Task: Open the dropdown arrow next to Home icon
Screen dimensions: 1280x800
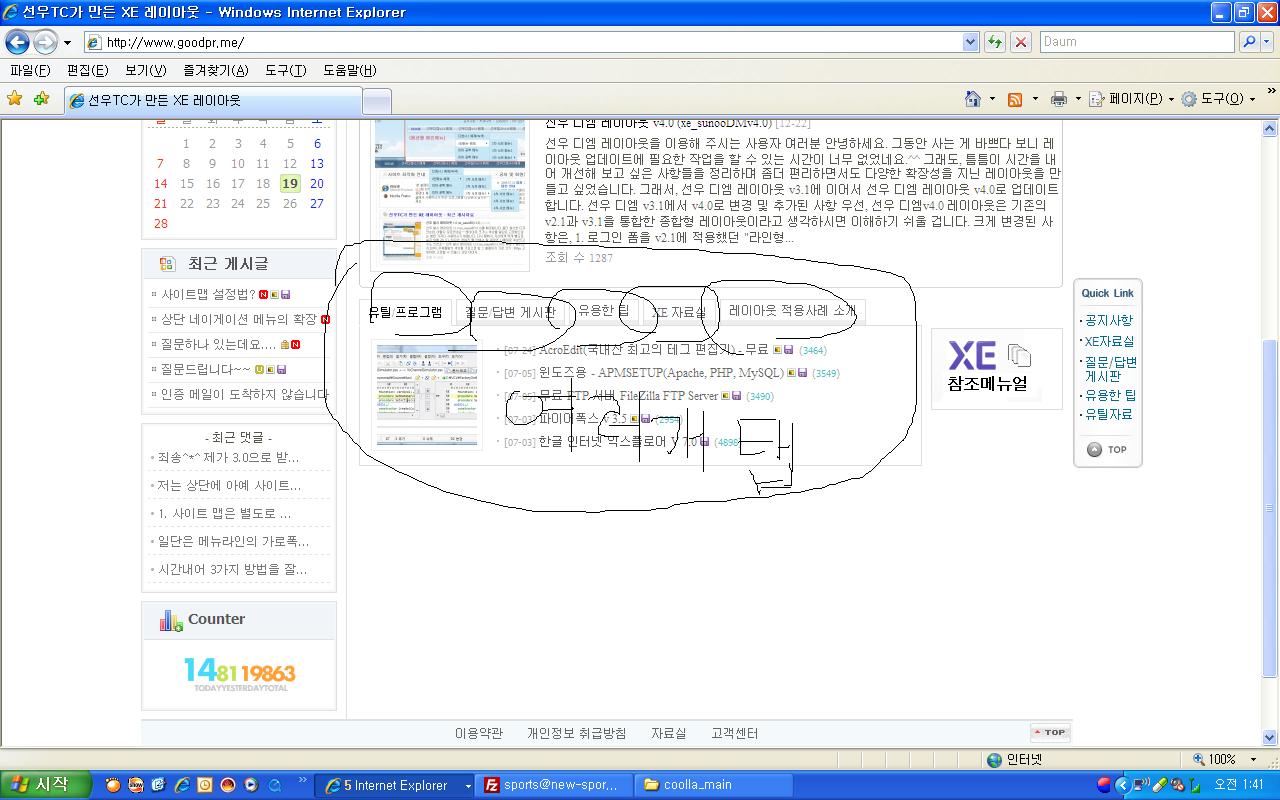Action: tap(992, 99)
